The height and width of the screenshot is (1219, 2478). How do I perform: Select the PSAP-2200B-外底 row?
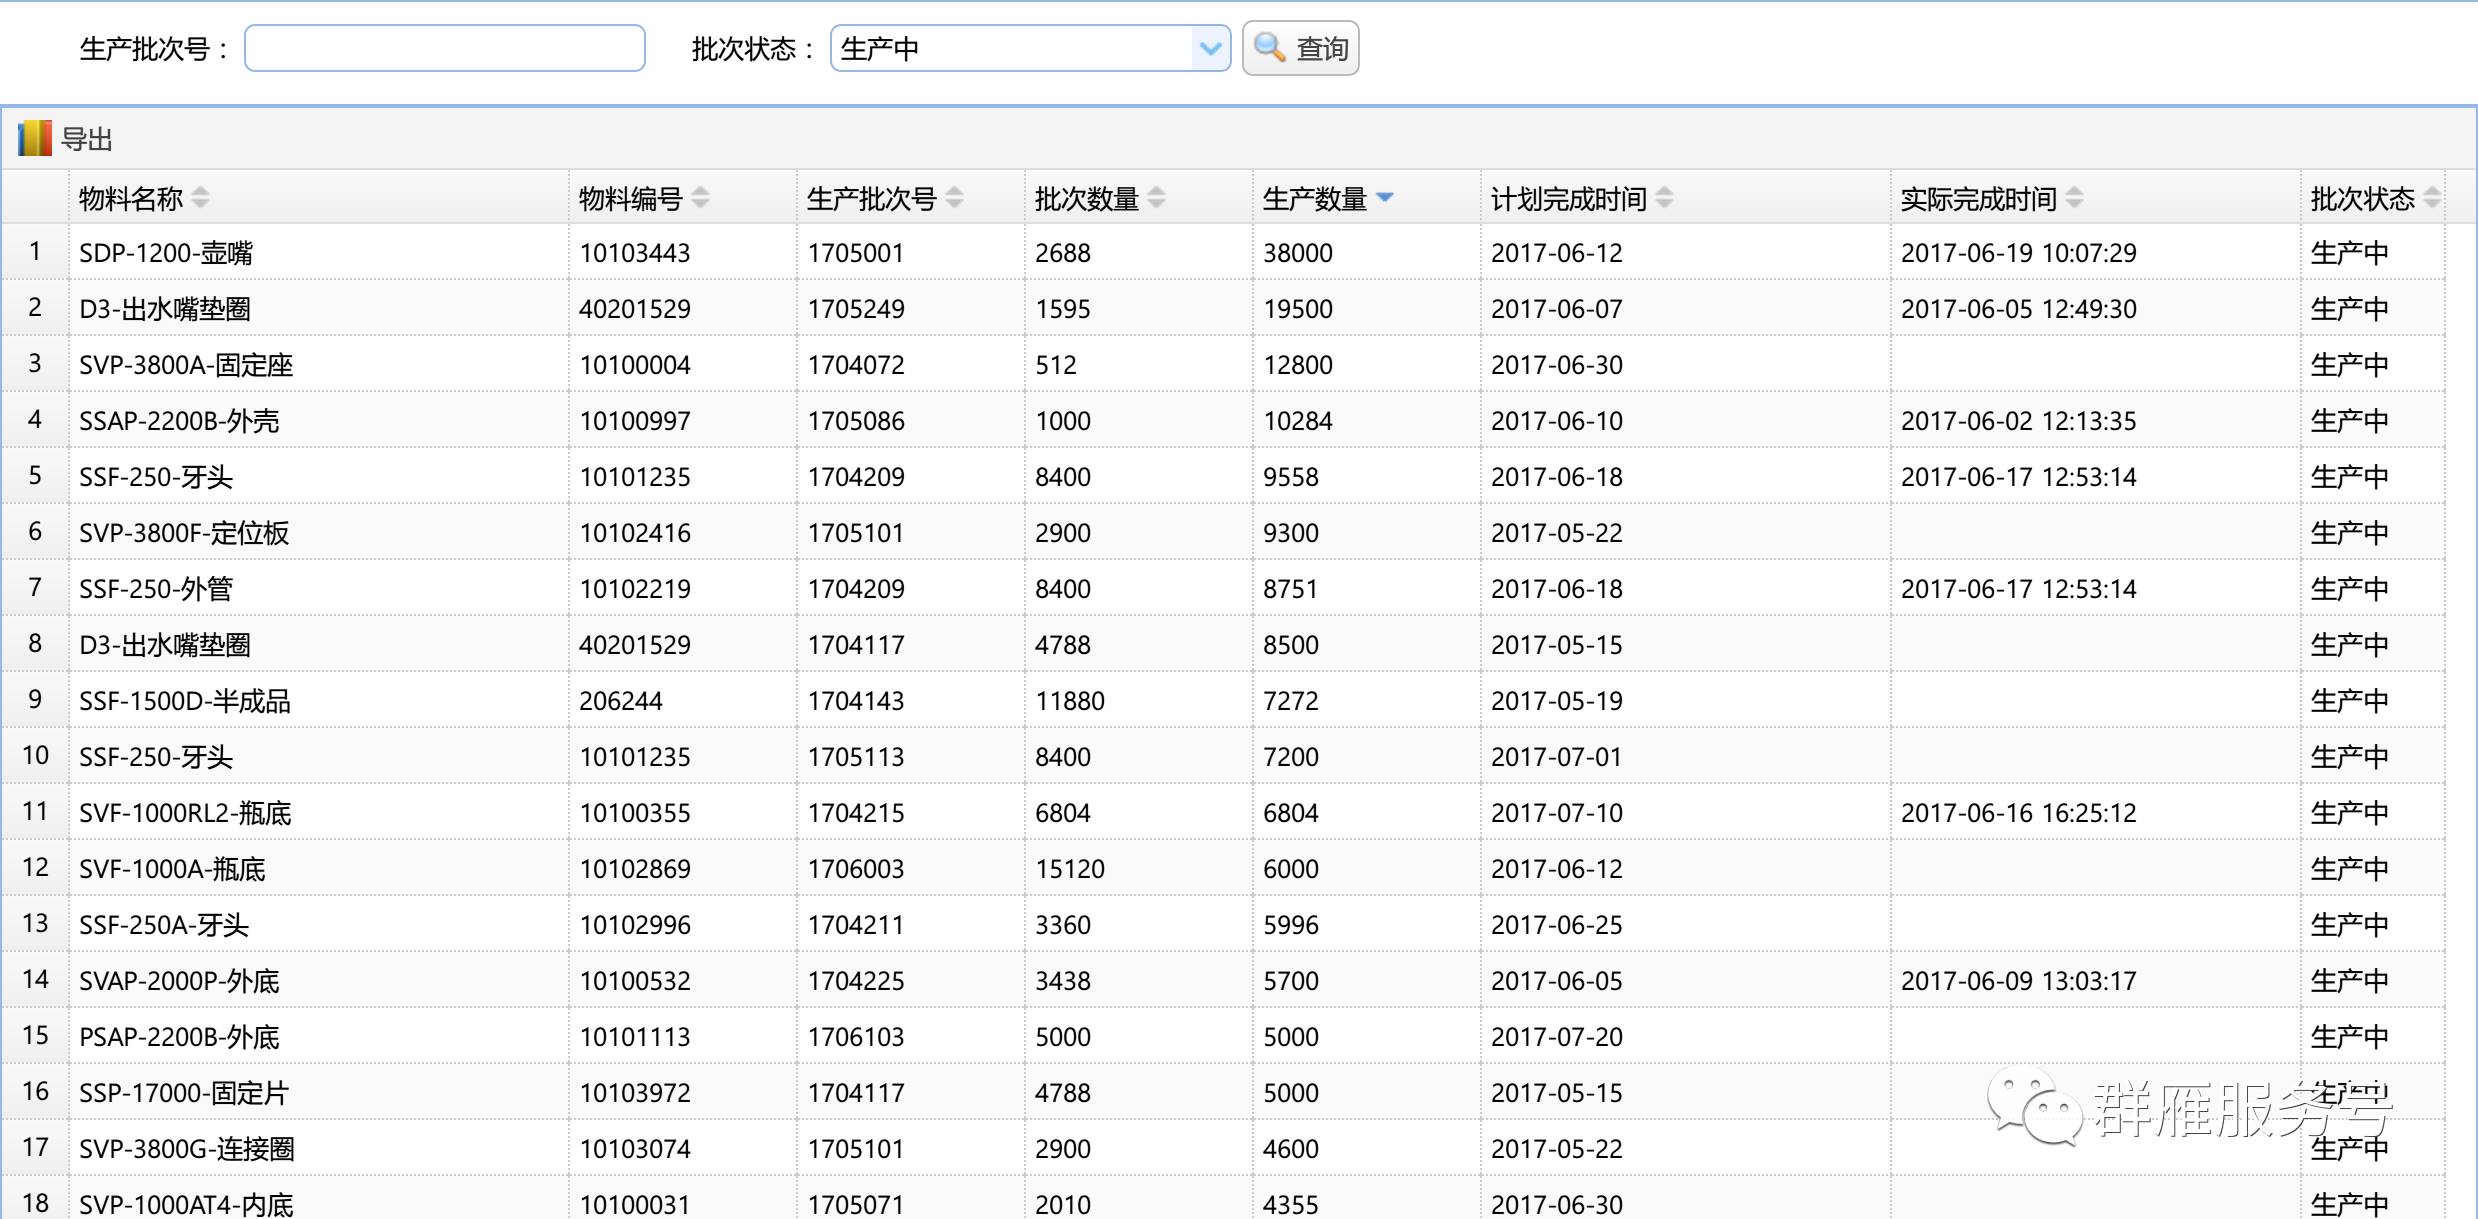click(179, 1037)
